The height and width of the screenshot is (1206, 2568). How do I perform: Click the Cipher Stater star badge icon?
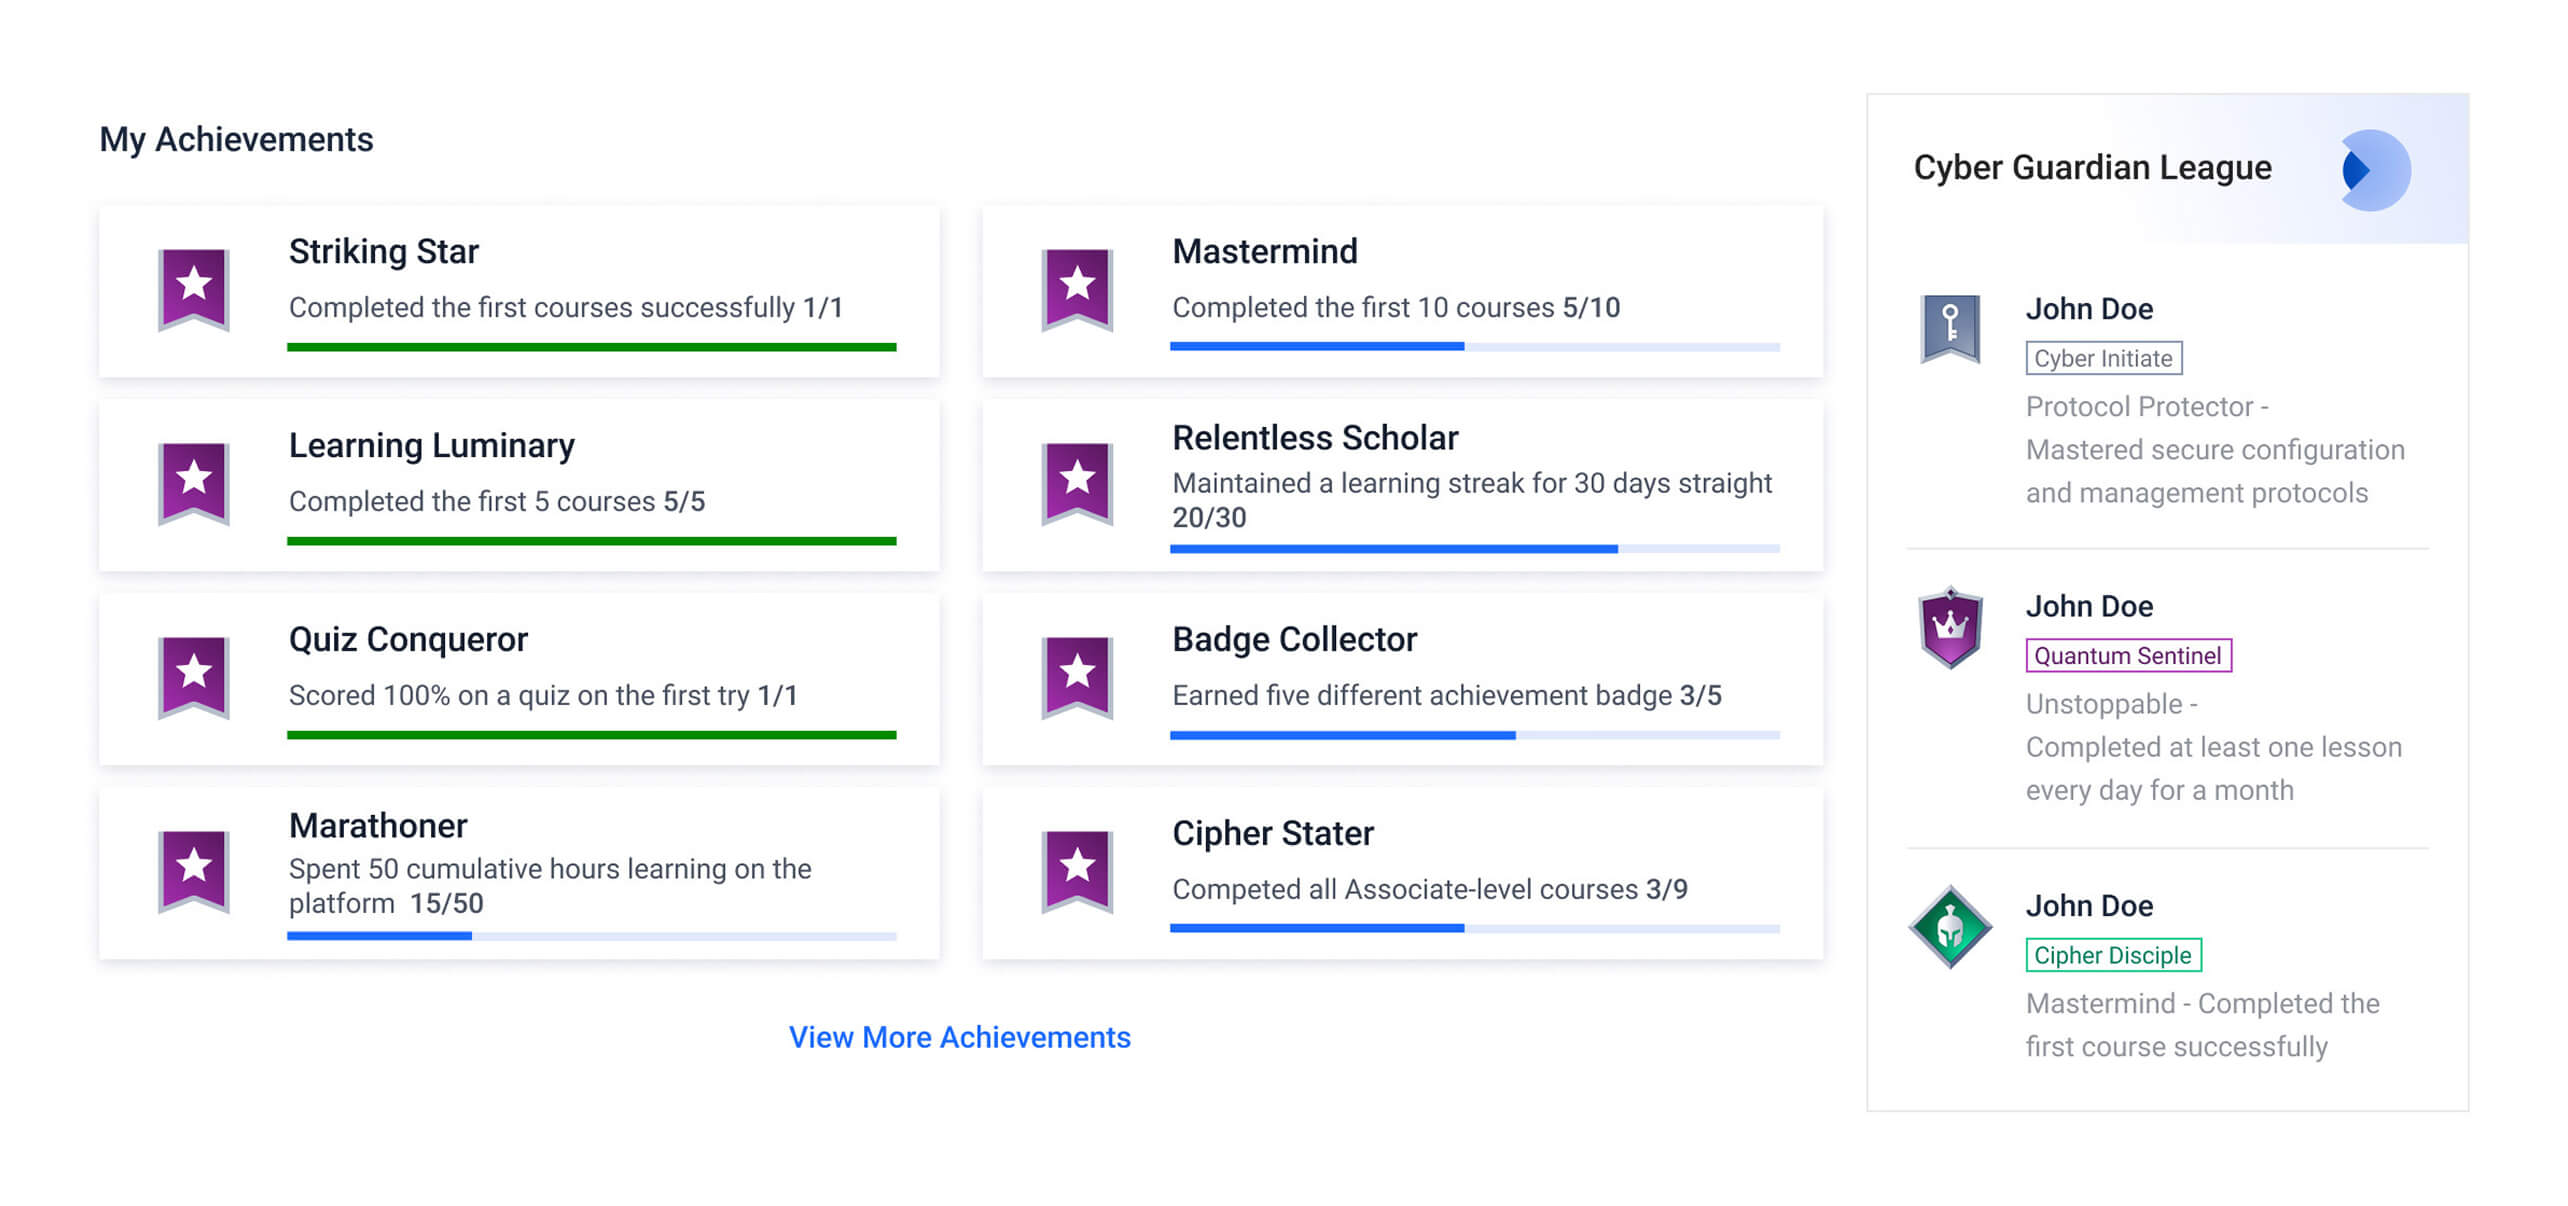pyautogui.click(x=1077, y=871)
